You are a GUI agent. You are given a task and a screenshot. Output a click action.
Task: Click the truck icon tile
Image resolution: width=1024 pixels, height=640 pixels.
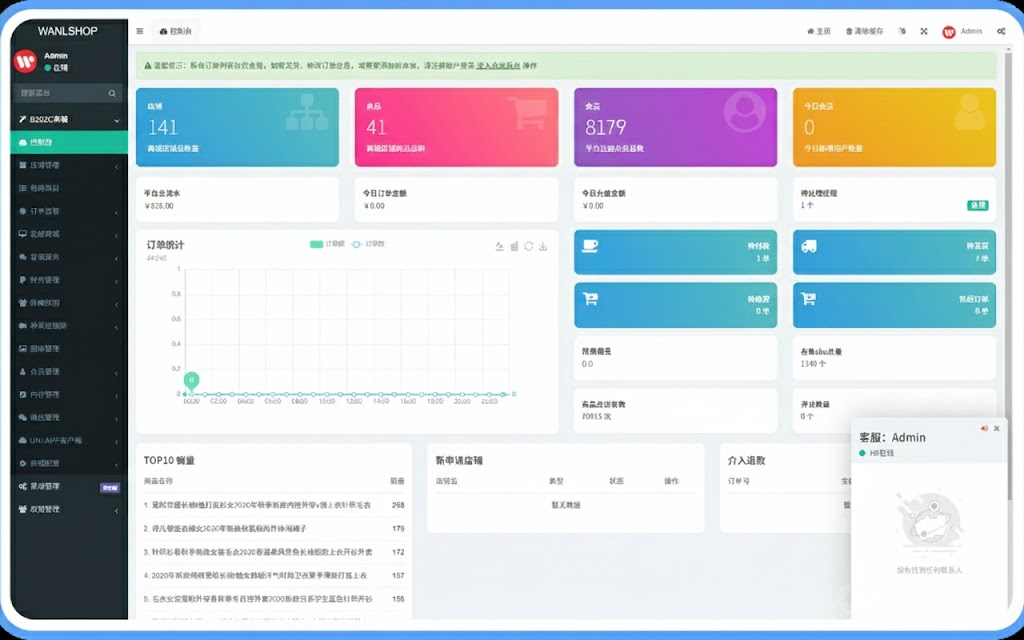(x=810, y=245)
